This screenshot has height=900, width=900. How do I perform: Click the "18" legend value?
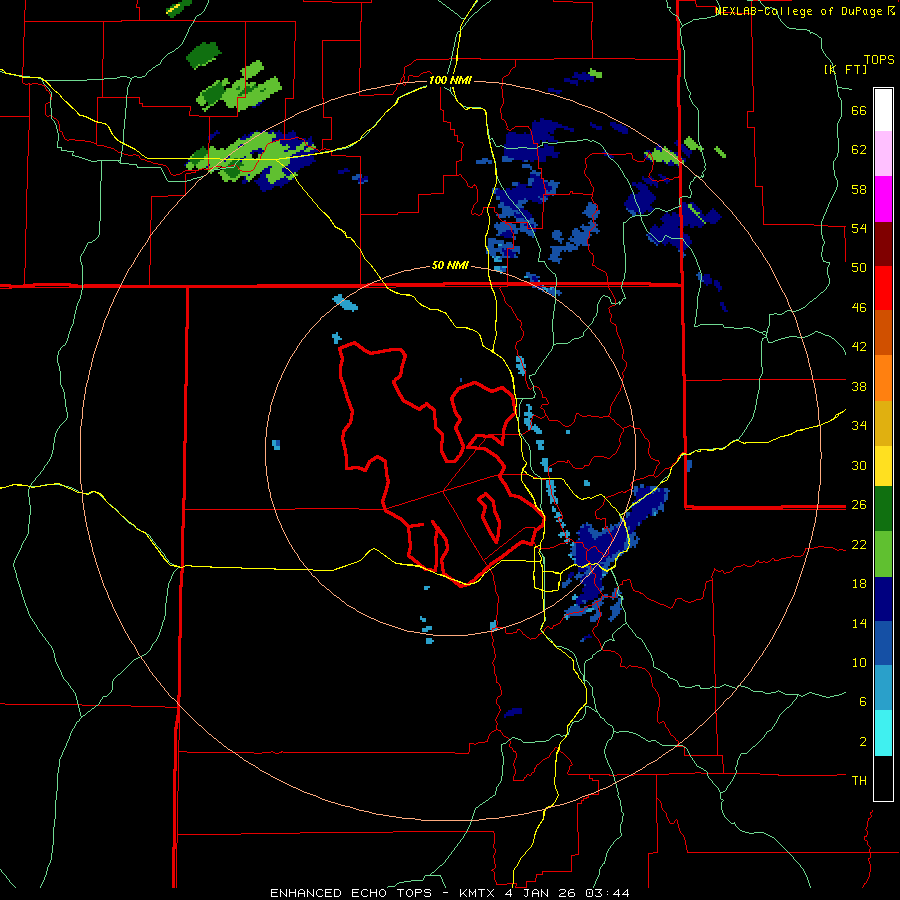[x=859, y=584]
